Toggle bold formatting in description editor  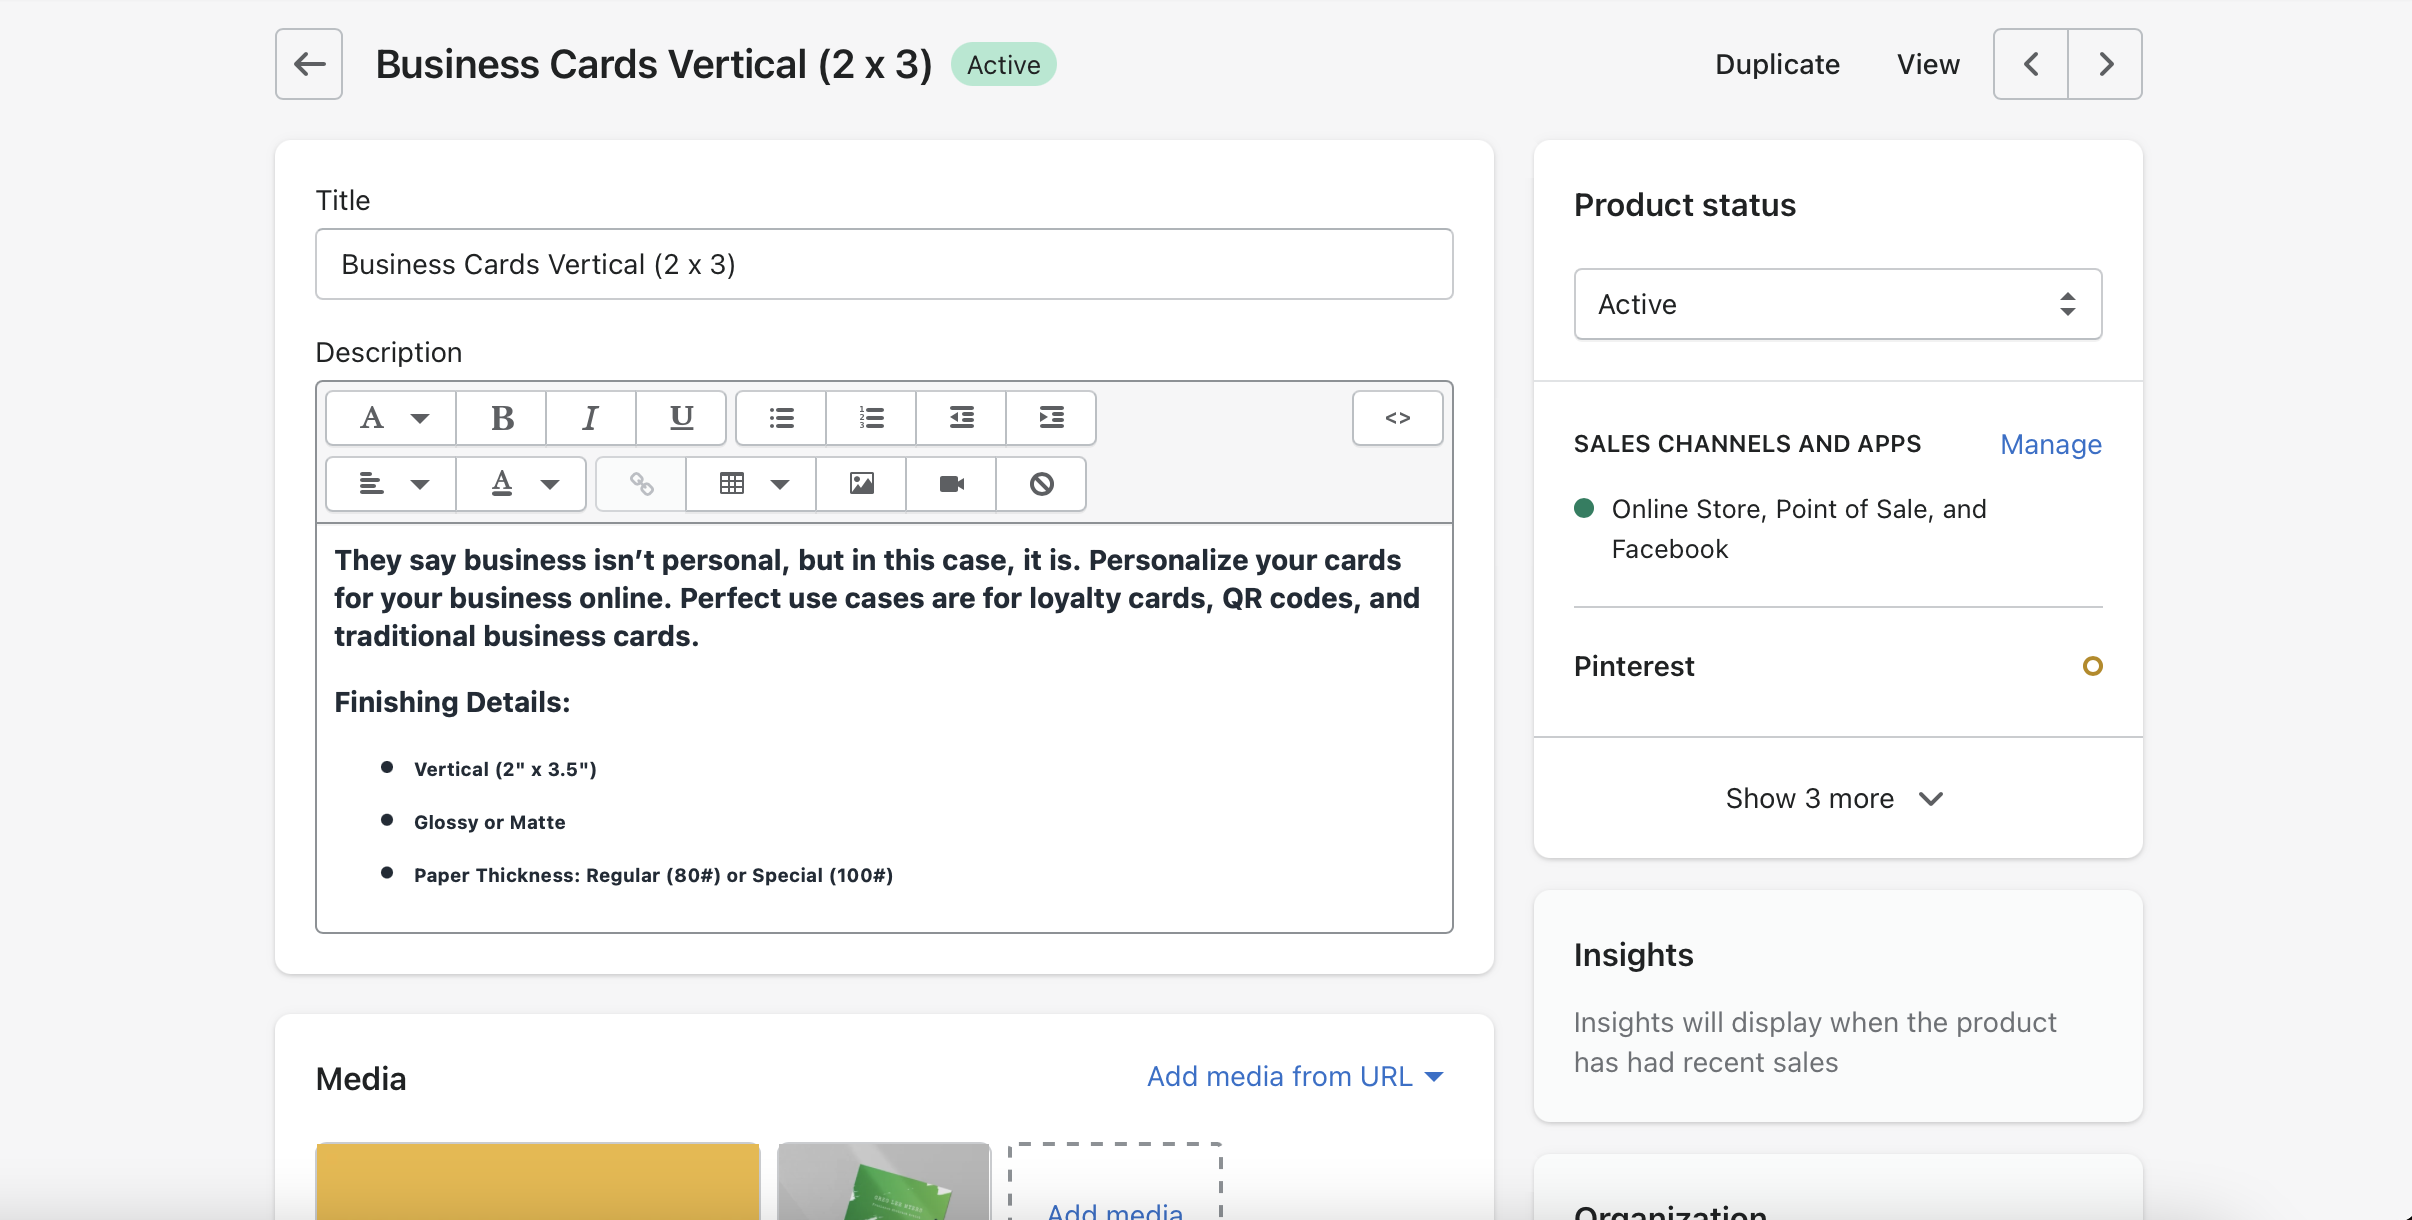coord(502,418)
